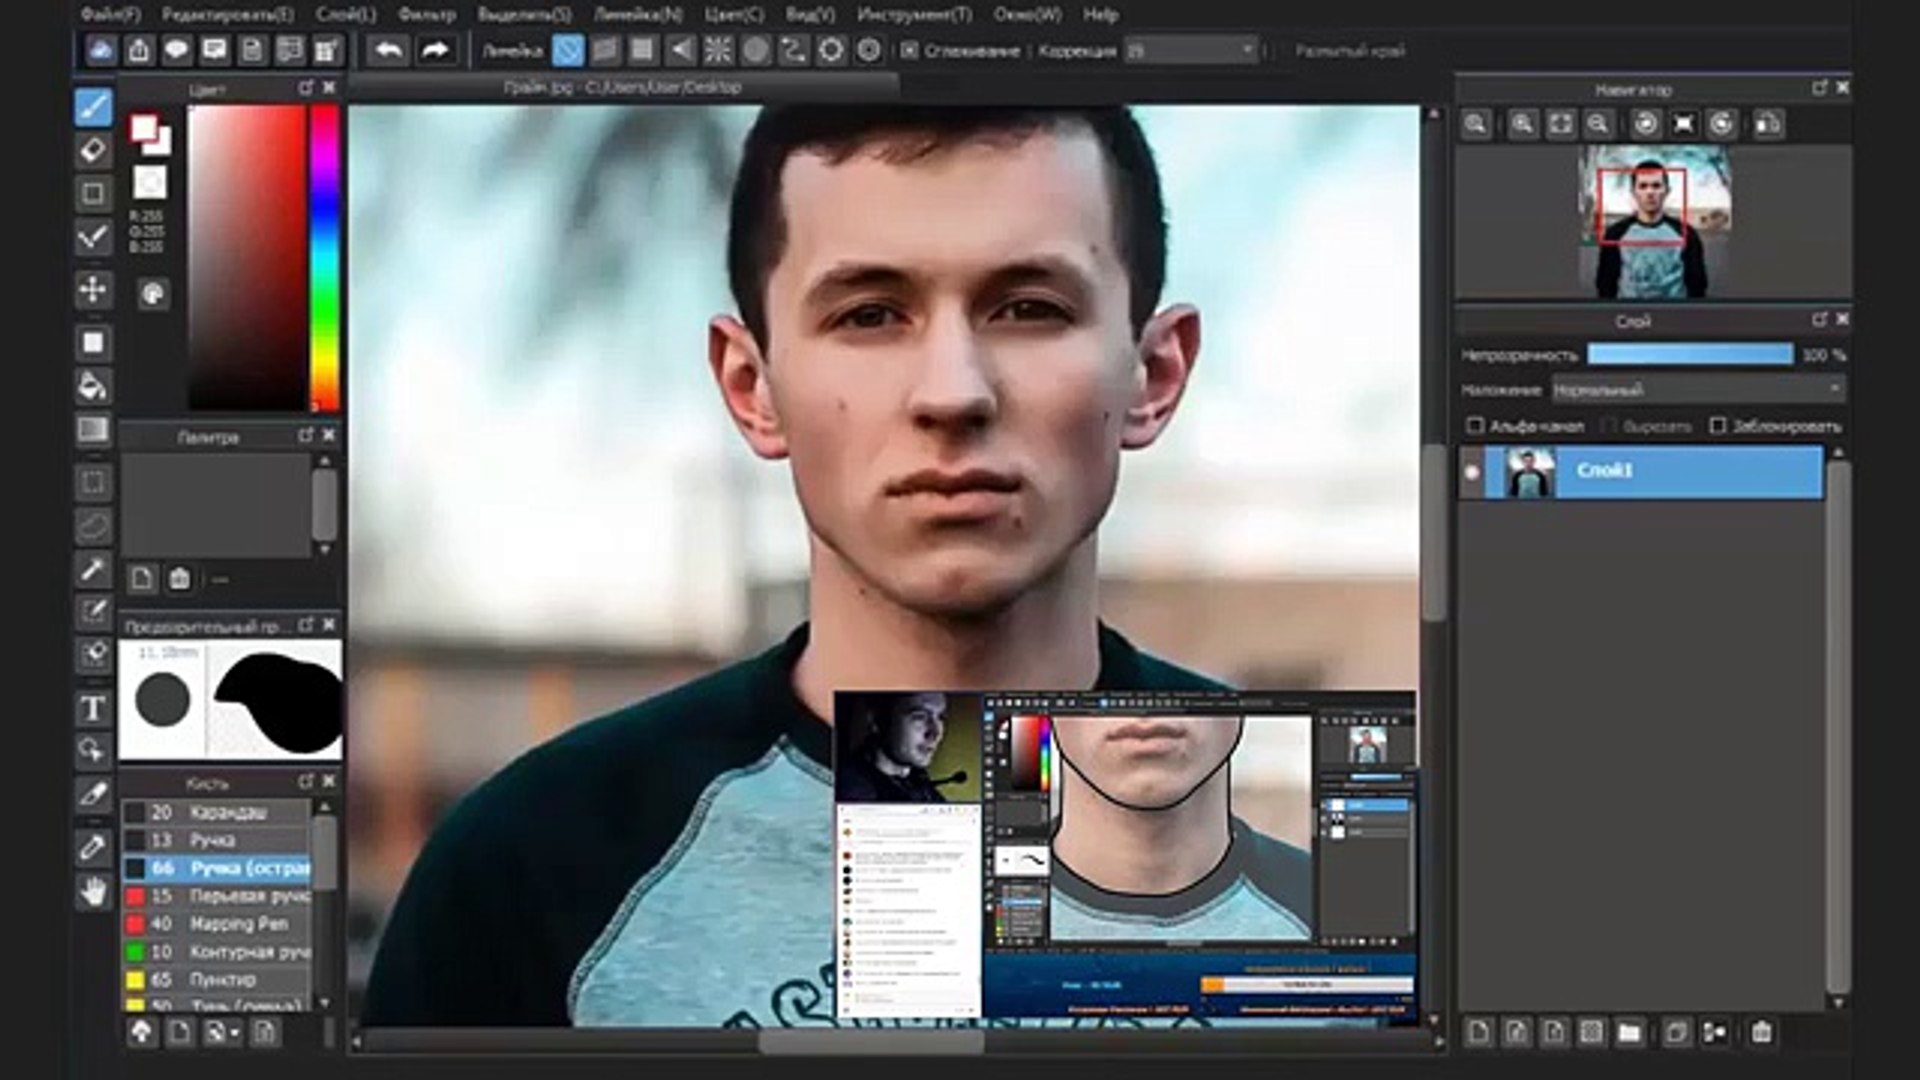Open the Слой menu

tap(346, 15)
